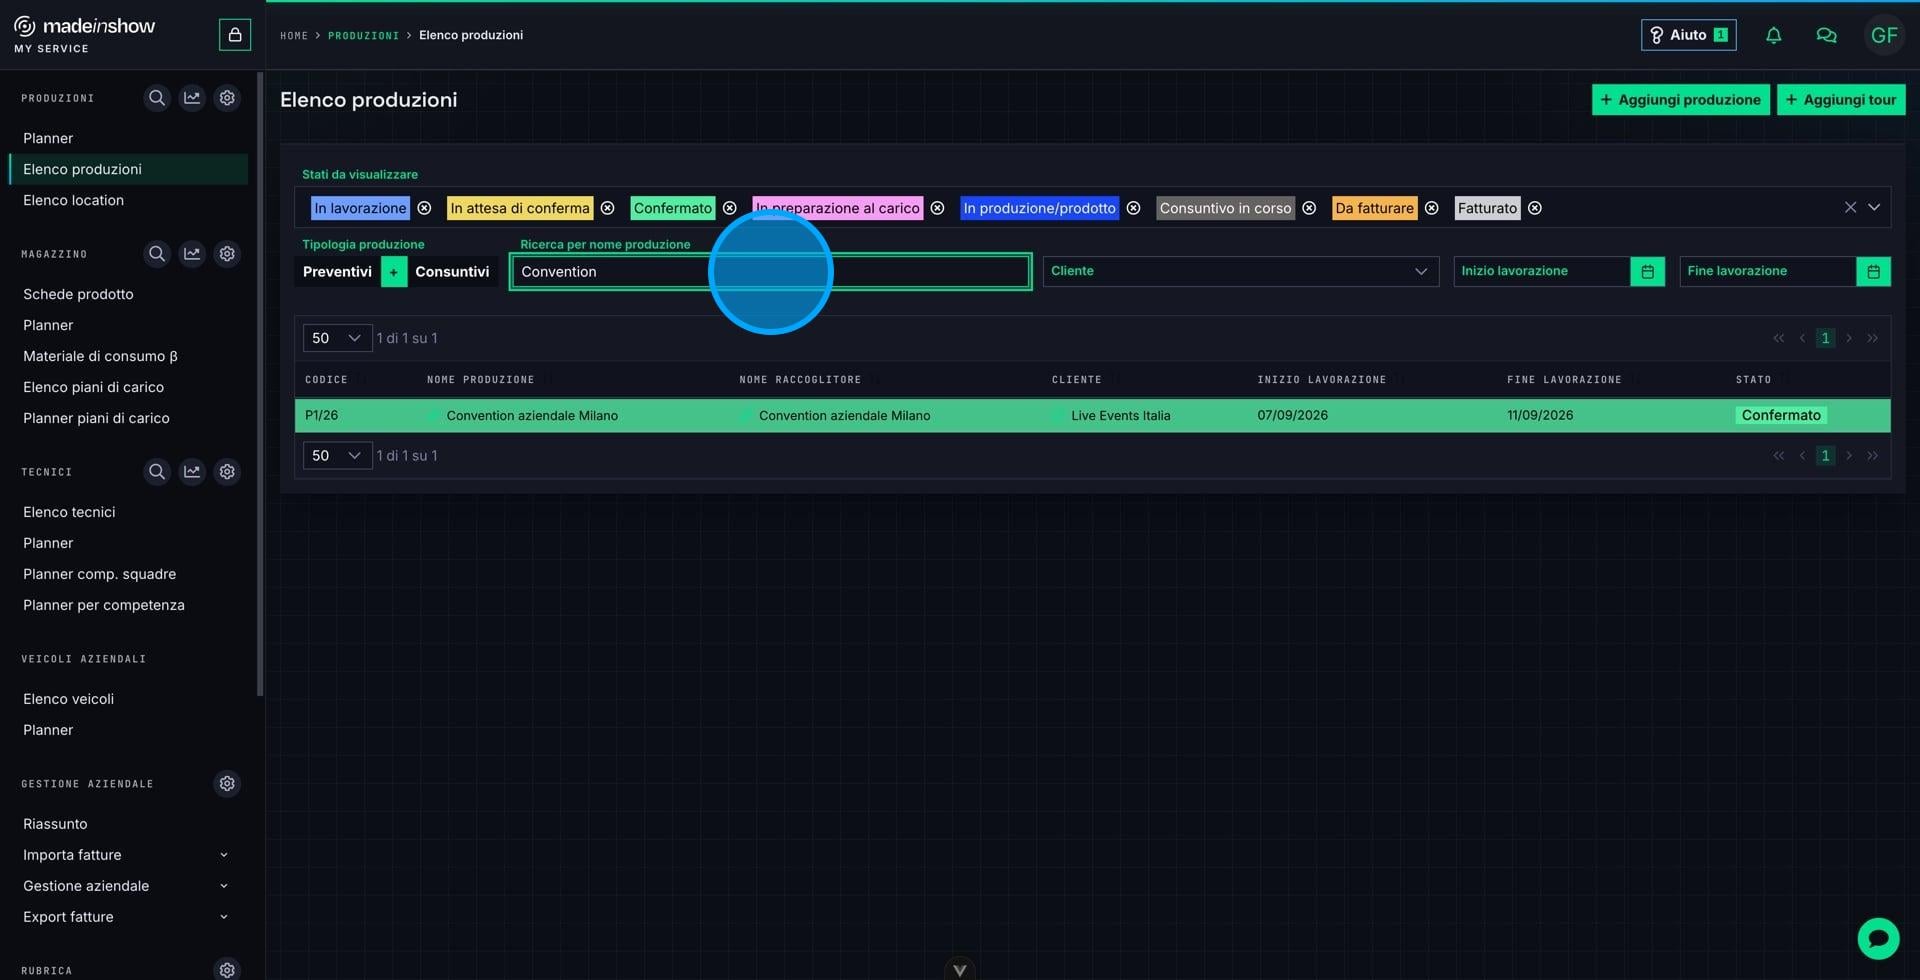
Task: Open Gestione aziendale section settings gear
Action: point(227,784)
